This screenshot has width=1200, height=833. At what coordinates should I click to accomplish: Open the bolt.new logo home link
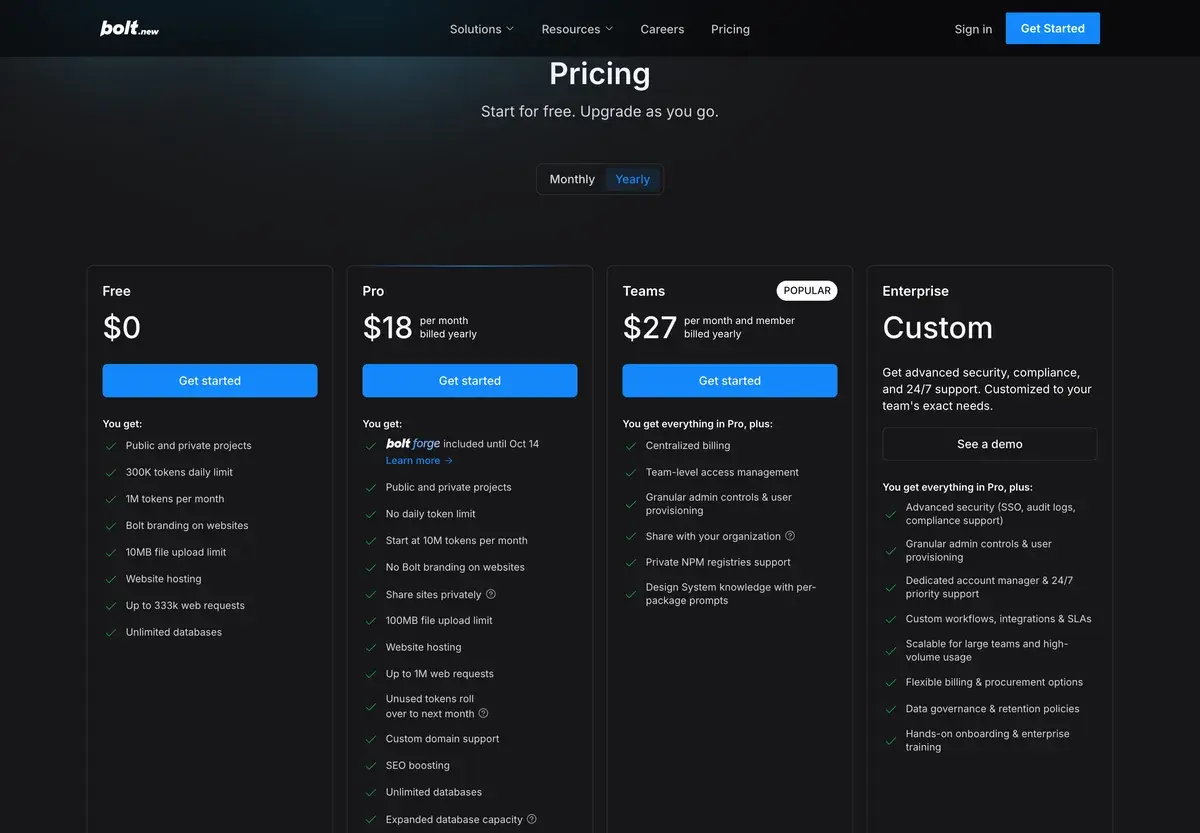pos(129,29)
